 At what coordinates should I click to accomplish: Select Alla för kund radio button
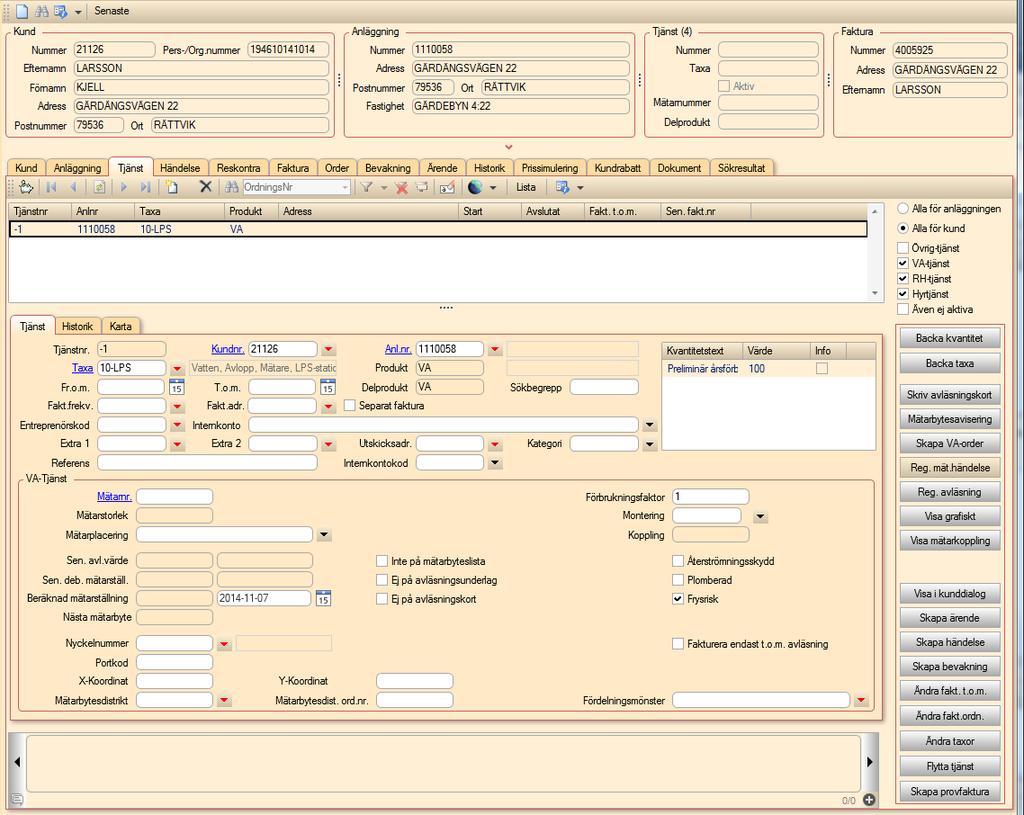pos(903,228)
